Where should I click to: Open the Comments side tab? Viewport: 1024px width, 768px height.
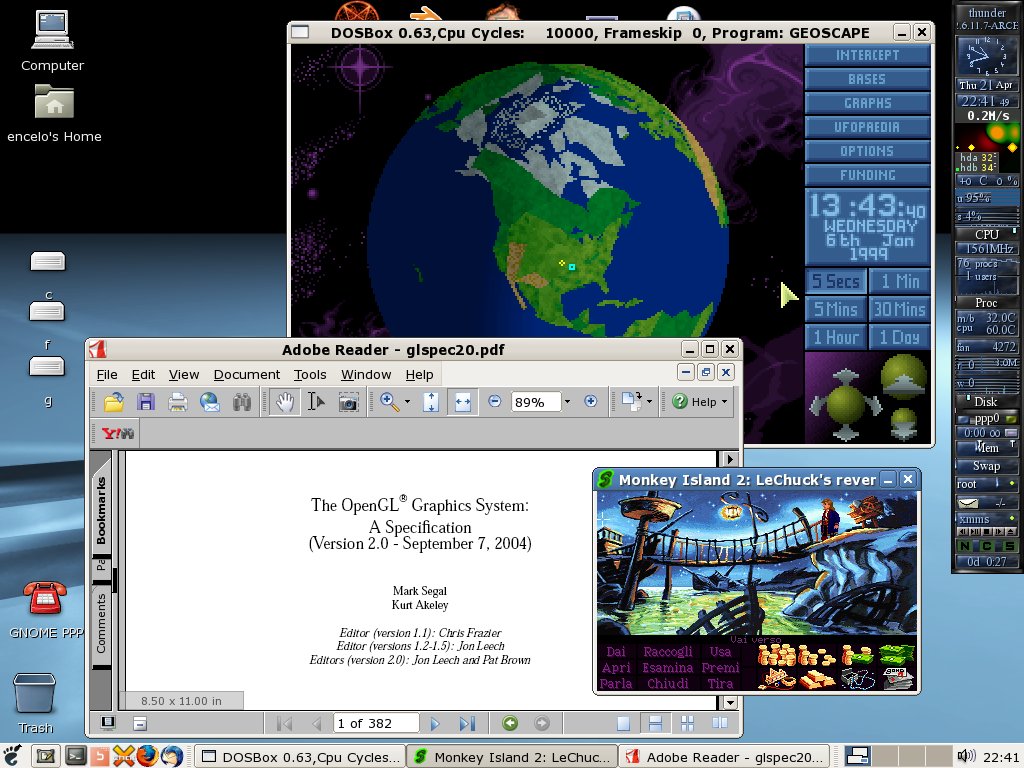[x=101, y=624]
